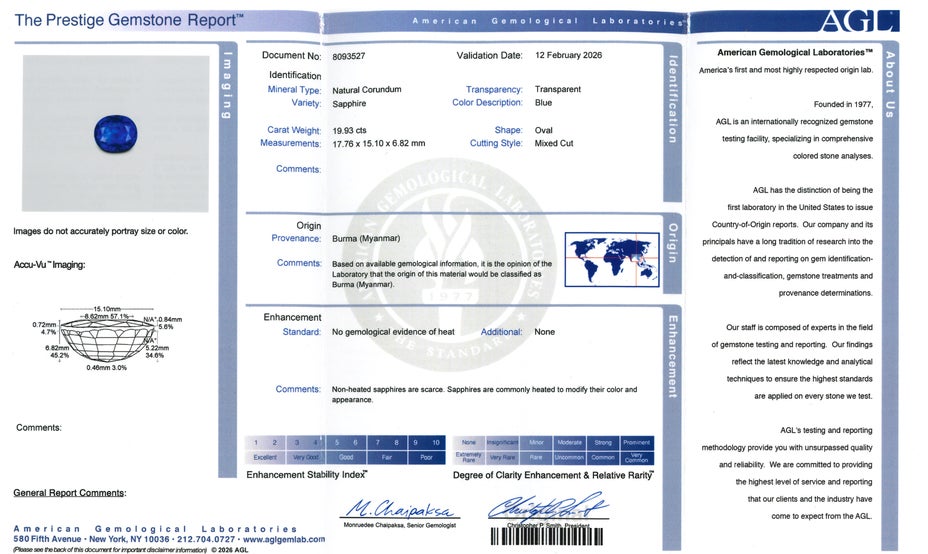
Task: Click the 0.46mm 3.0% label under diagram
Action: click(107, 368)
